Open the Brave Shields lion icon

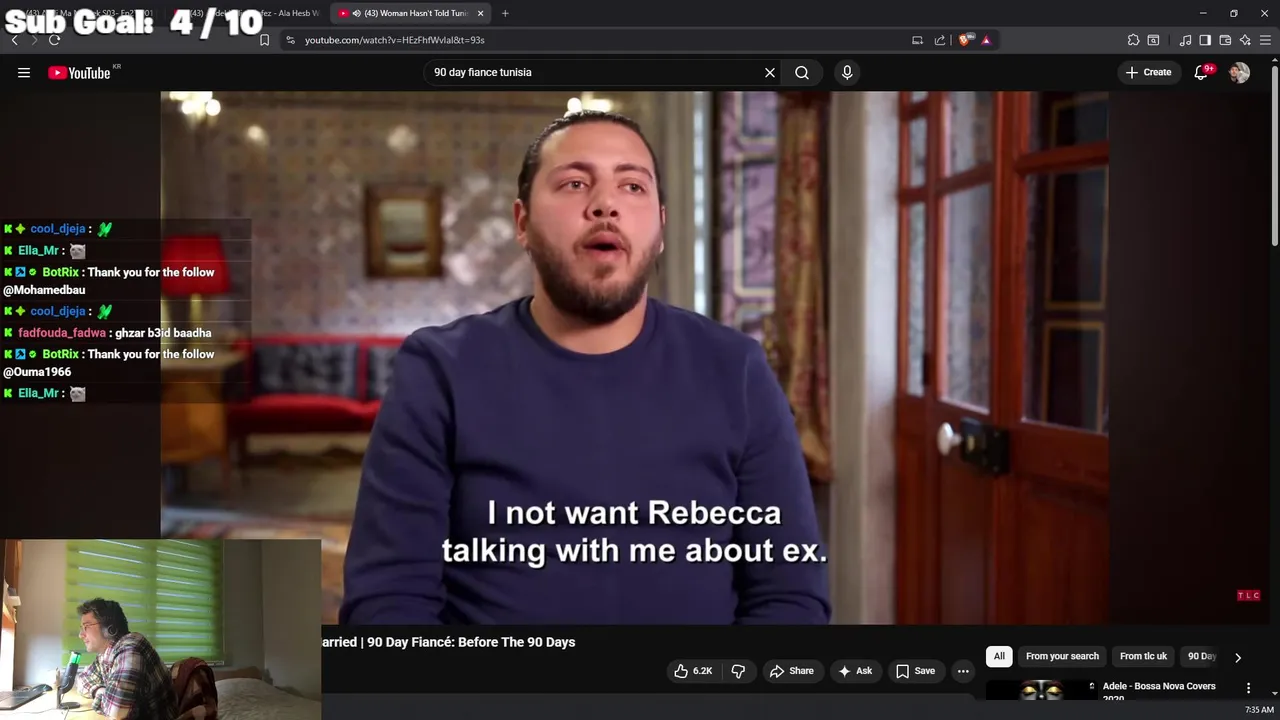[x=964, y=40]
